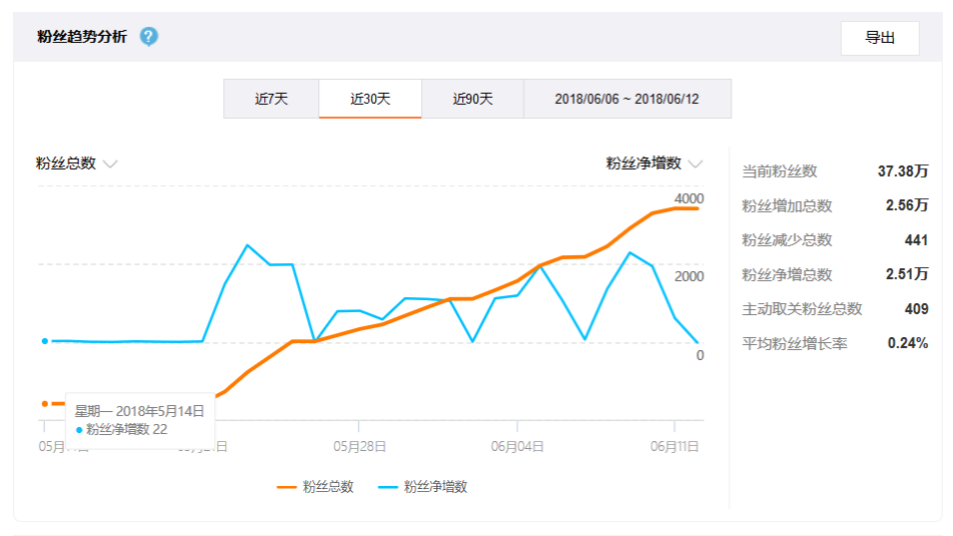Click the 粉丝趋势分析 panel title

pos(82,36)
